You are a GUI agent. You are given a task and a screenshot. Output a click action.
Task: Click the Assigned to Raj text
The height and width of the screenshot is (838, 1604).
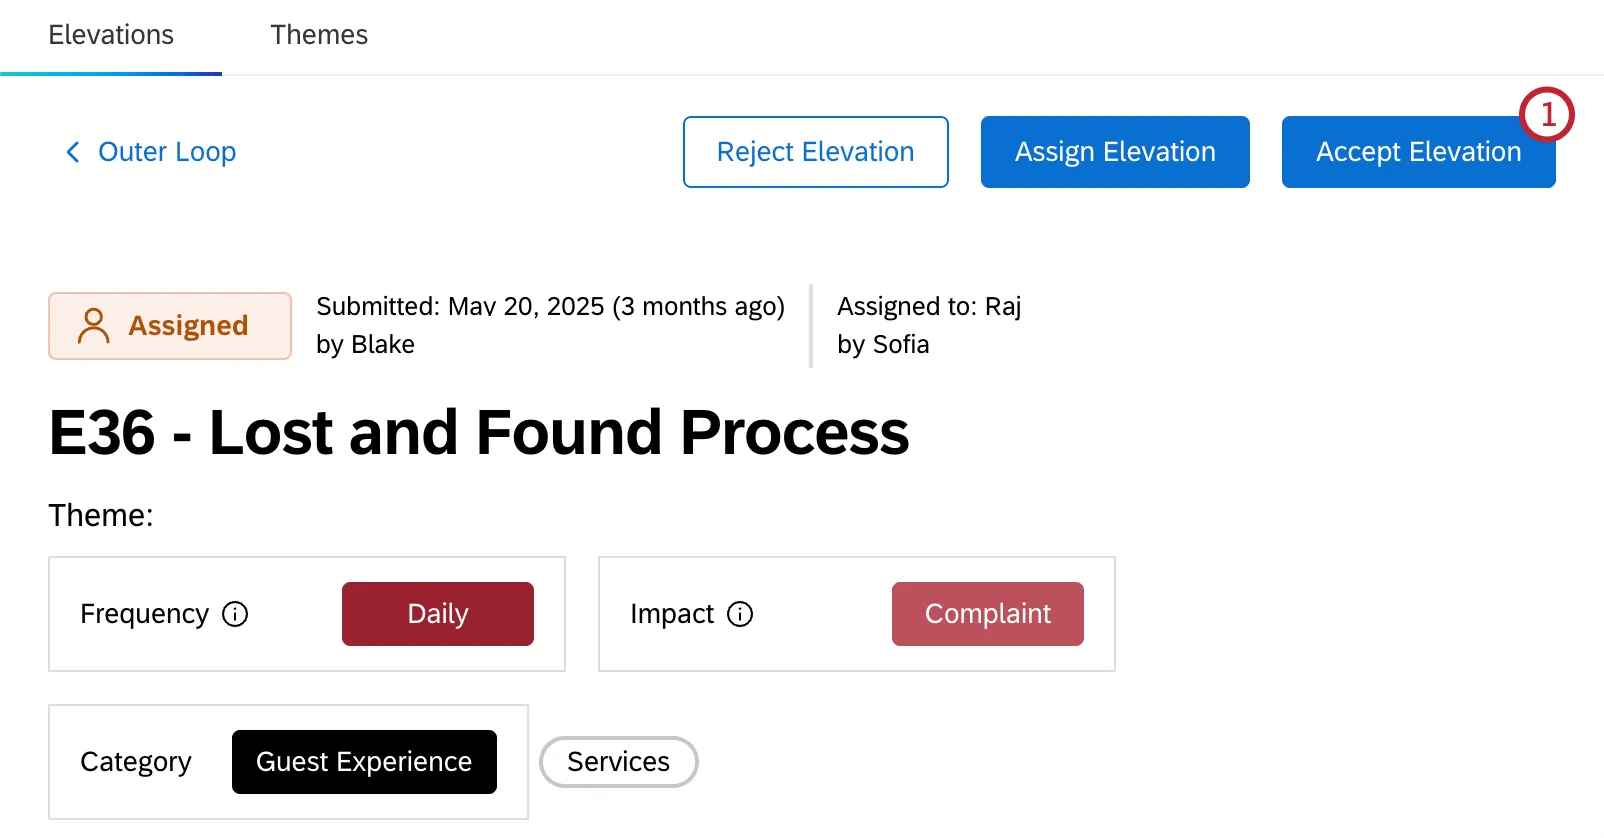(x=928, y=306)
